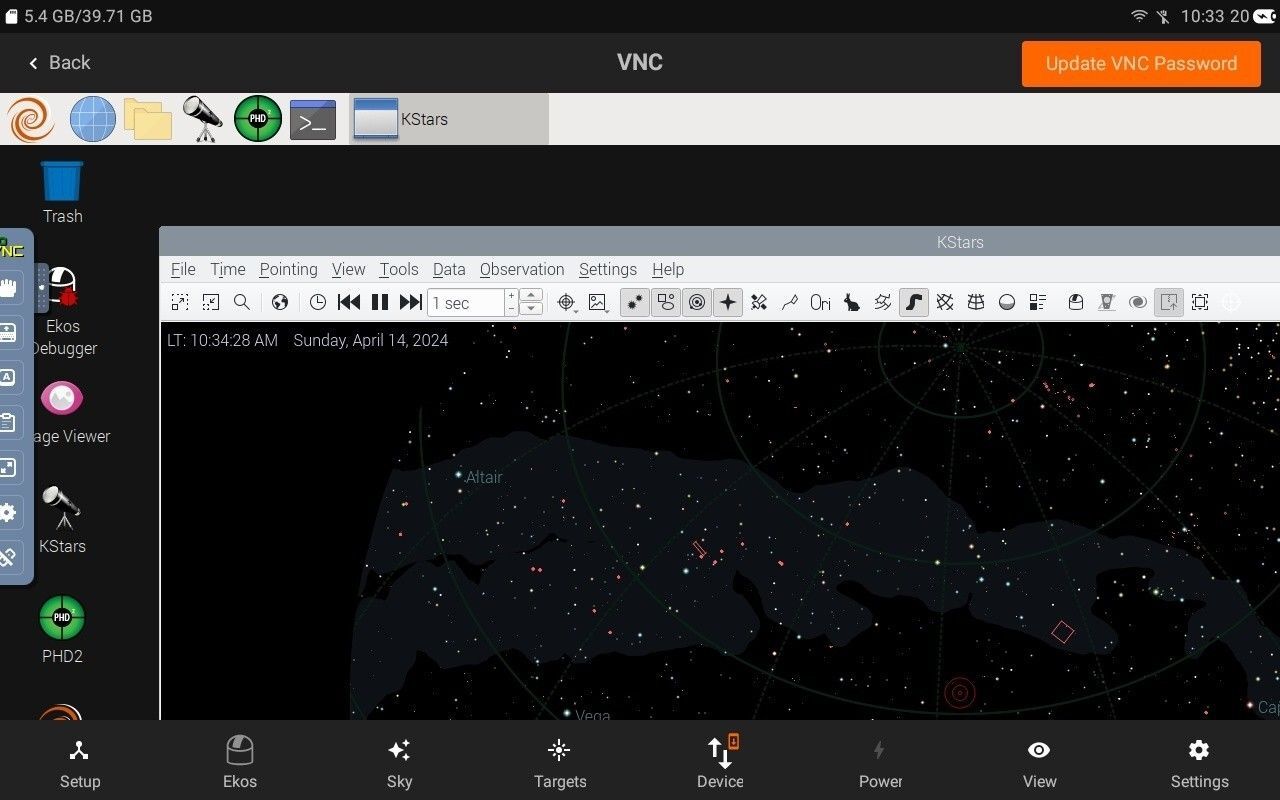
Task: Open the Trash desktop icon
Action: coord(62,193)
